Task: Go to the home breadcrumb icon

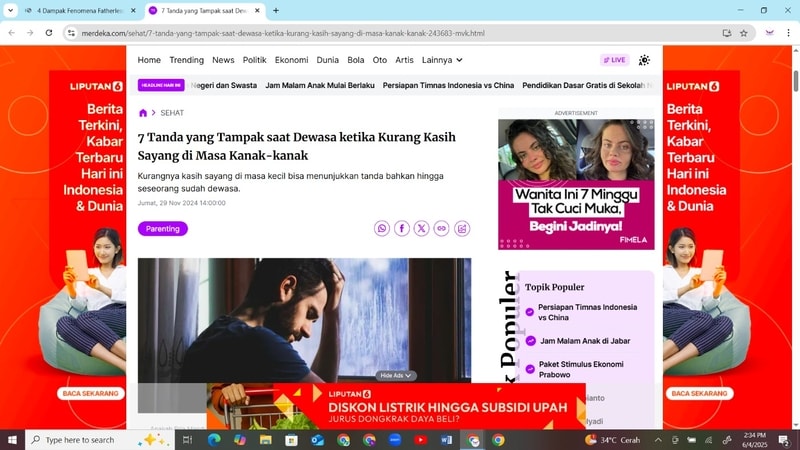Action: 143,113
